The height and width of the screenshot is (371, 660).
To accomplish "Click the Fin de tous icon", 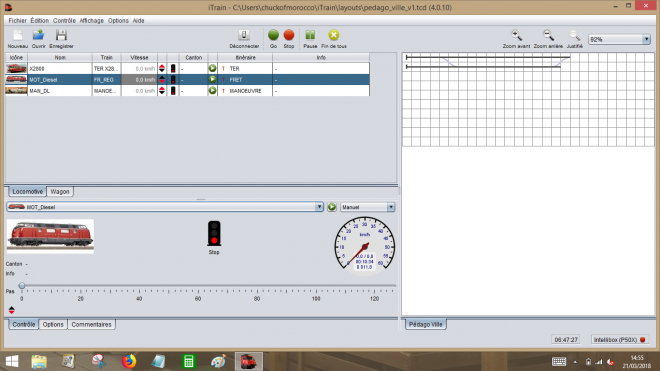I will (x=334, y=35).
